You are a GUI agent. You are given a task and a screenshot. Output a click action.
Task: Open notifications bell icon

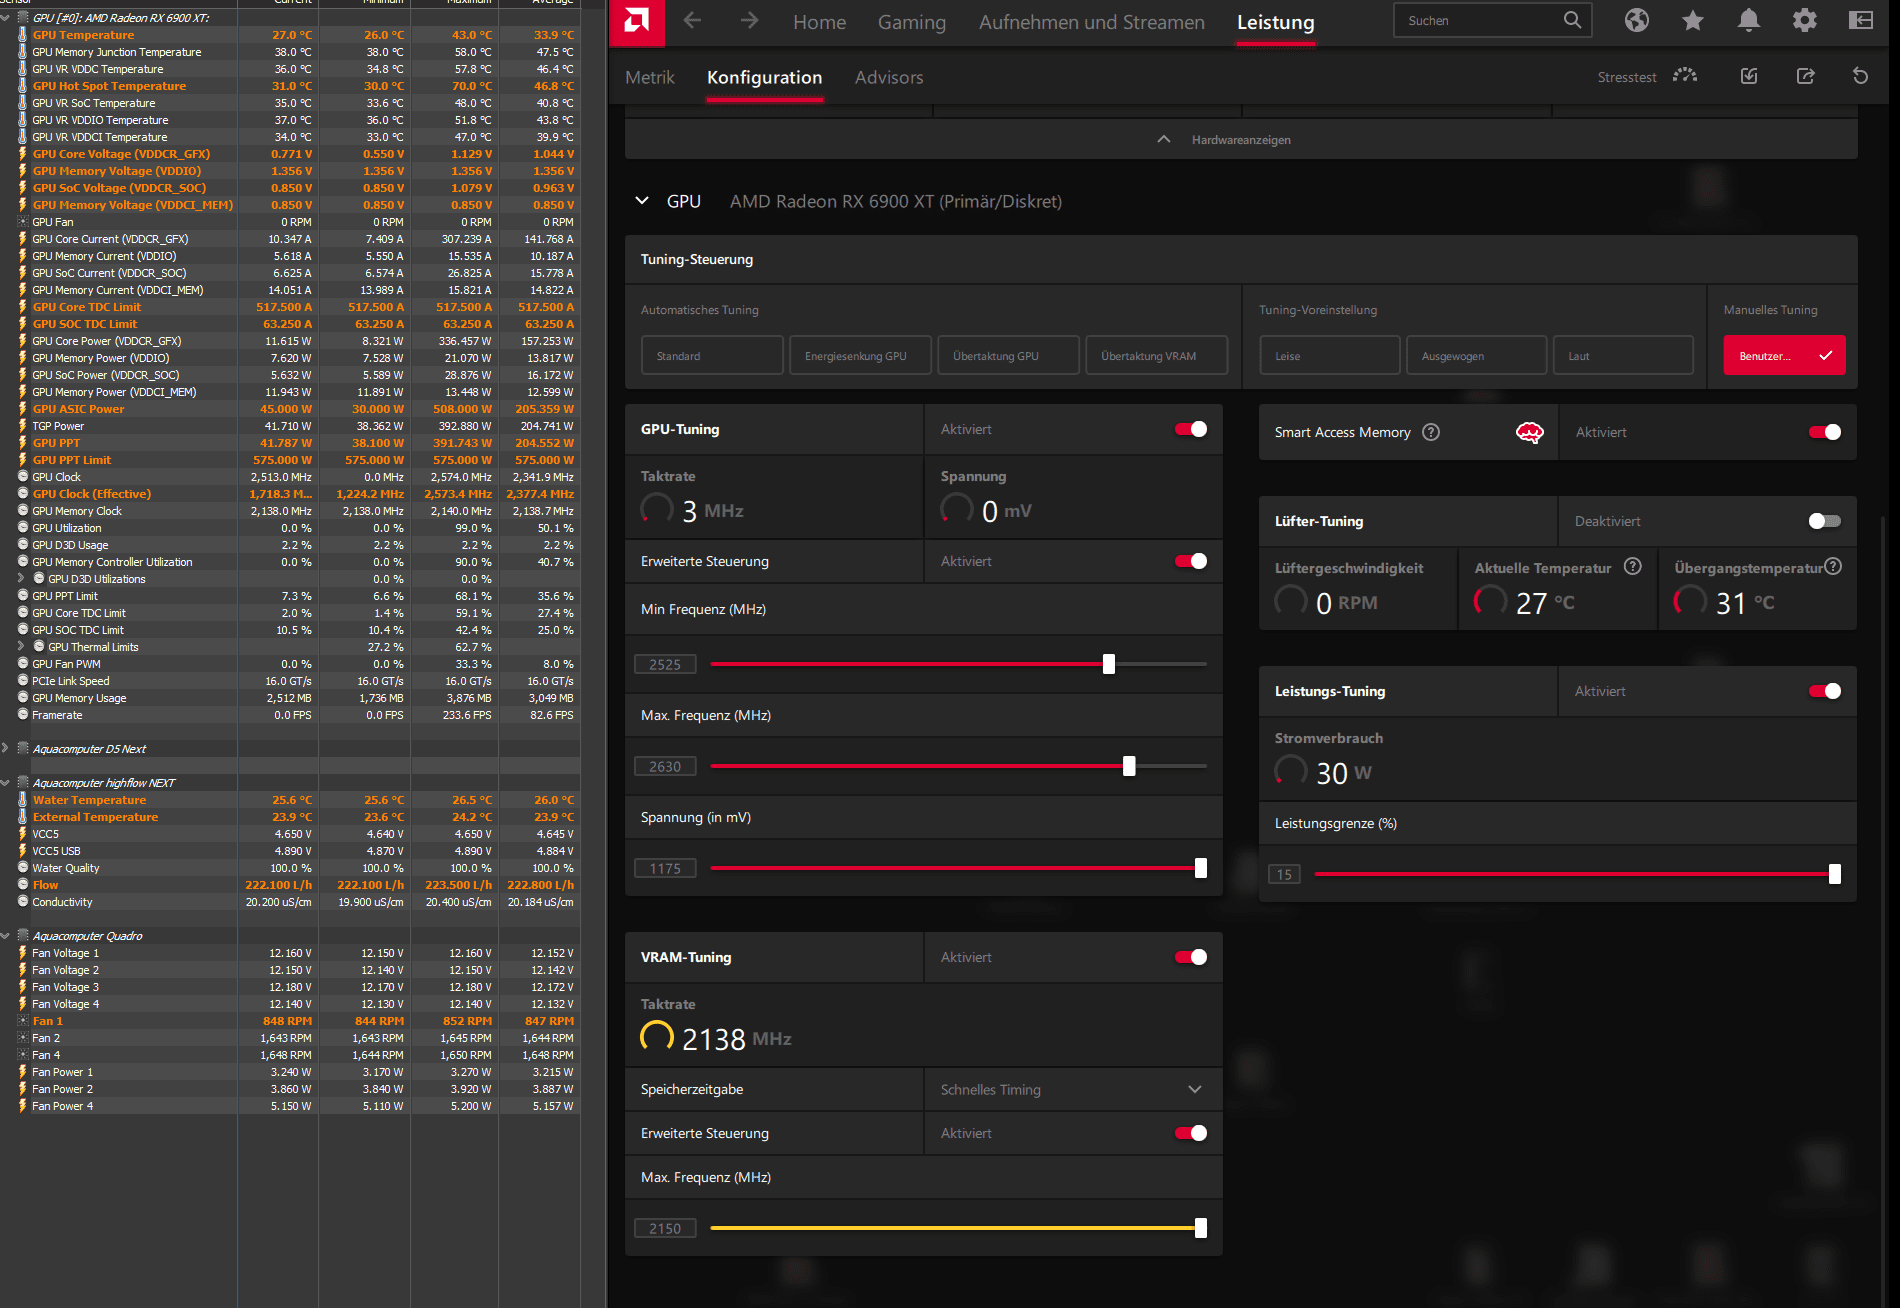click(x=1749, y=20)
